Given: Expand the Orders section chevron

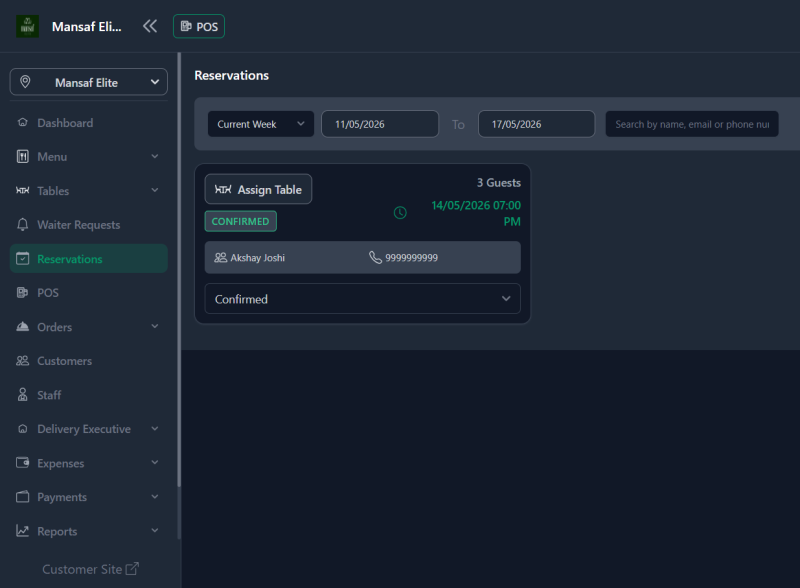Looking at the screenshot, I should coord(155,327).
